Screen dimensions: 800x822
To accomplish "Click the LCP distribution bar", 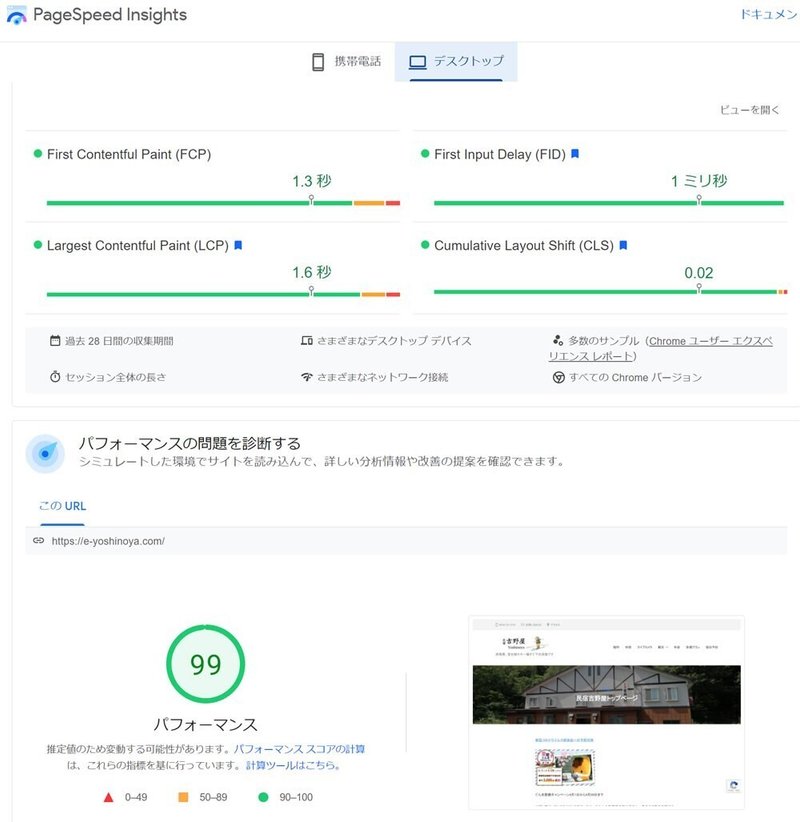I will pos(223,295).
